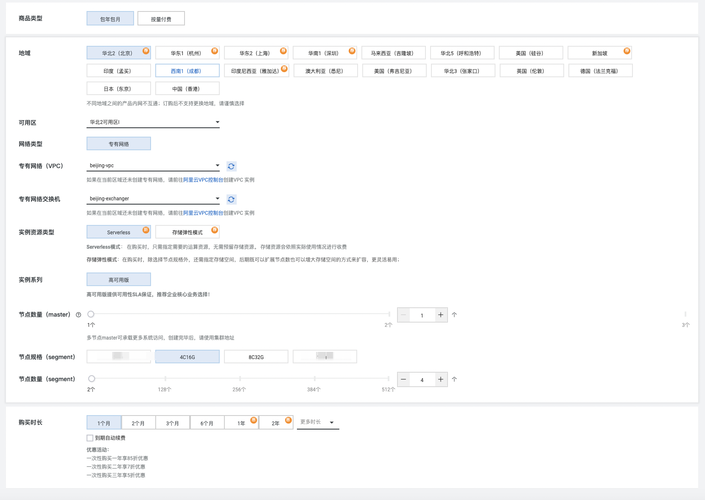Click master node count input showing 1
705x500 pixels.
[422, 315]
